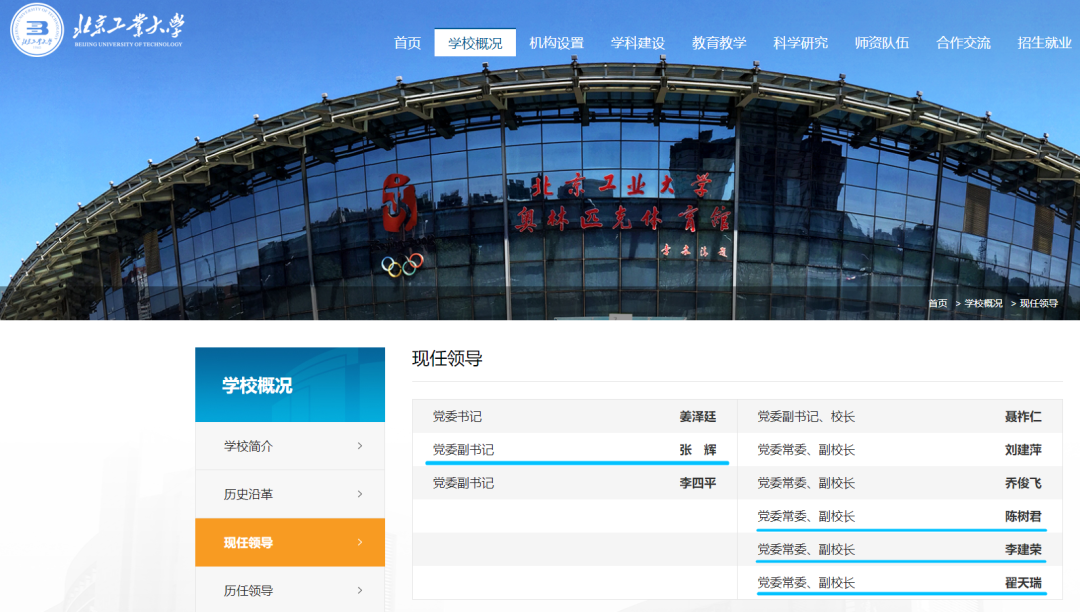The height and width of the screenshot is (612, 1080).
Task: Click the 党委常委、副校长 title beside 李建荣
Action: 806,549
